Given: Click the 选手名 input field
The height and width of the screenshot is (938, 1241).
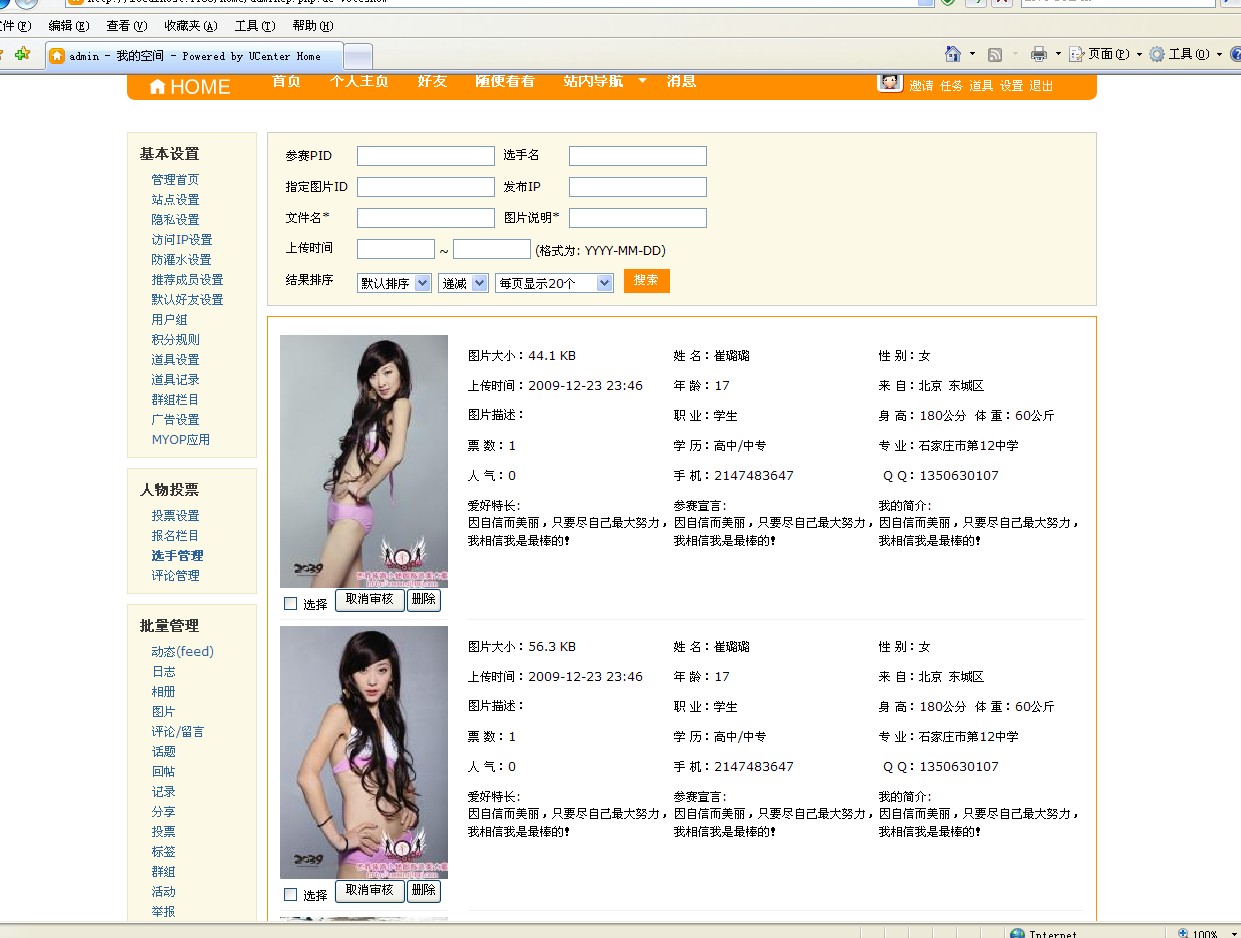Looking at the screenshot, I should (638, 156).
